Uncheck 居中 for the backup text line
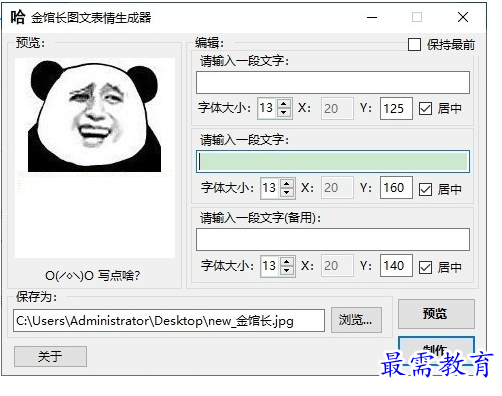 click(425, 267)
